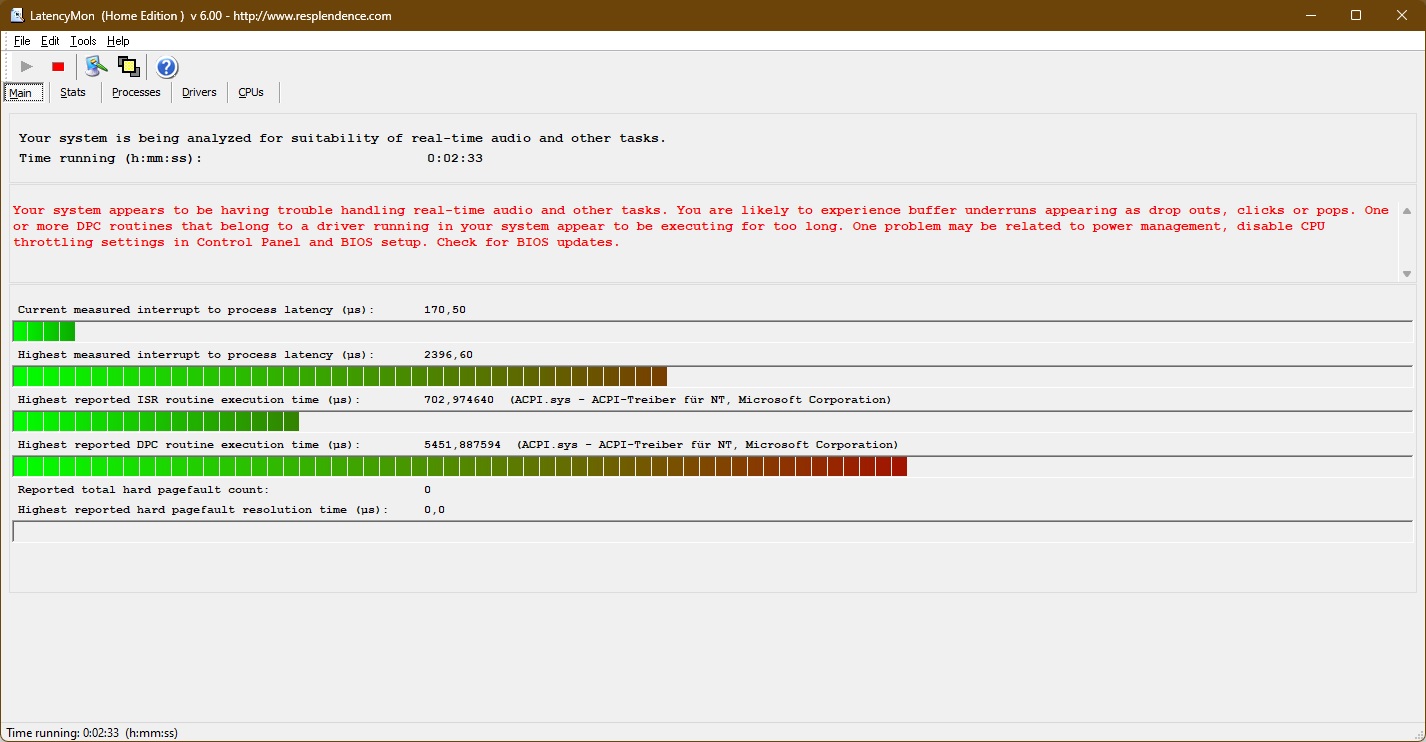This screenshot has height=742, width=1426.
Task: Stop the monitor with the red square
Action: click(x=58, y=67)
